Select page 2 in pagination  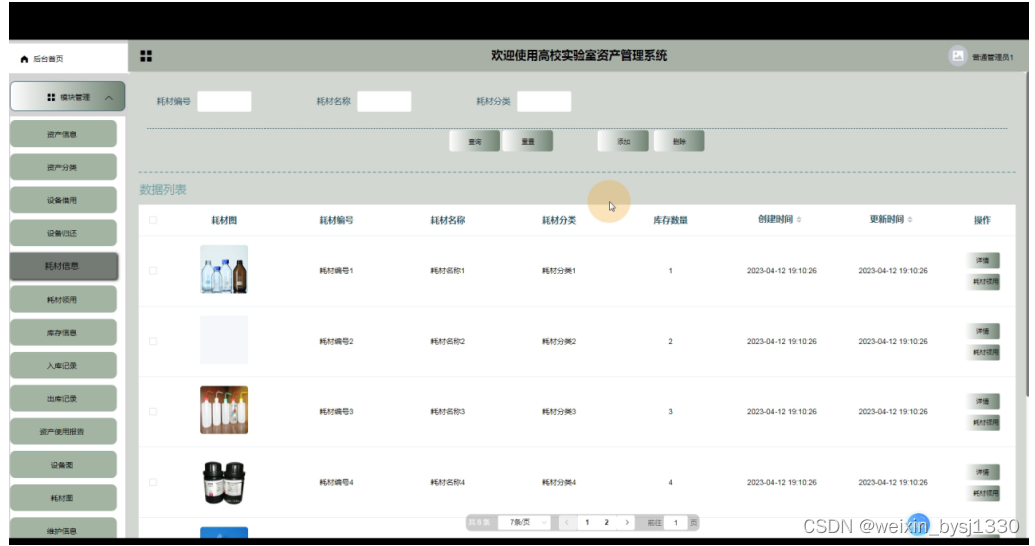click(x=607, y=522)
